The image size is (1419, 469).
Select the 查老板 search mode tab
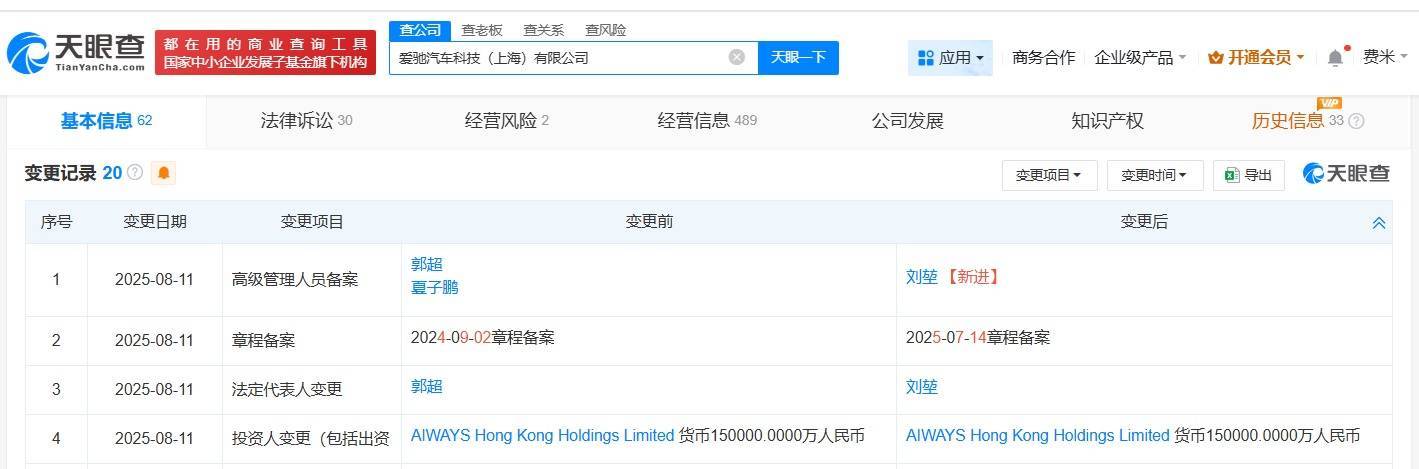point(482,30)
